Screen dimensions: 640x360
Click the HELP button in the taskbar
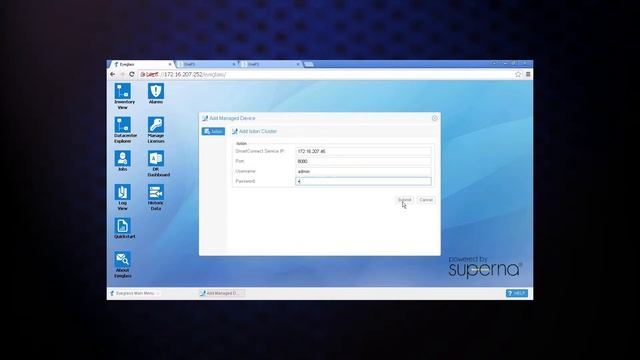click(517, 293)
